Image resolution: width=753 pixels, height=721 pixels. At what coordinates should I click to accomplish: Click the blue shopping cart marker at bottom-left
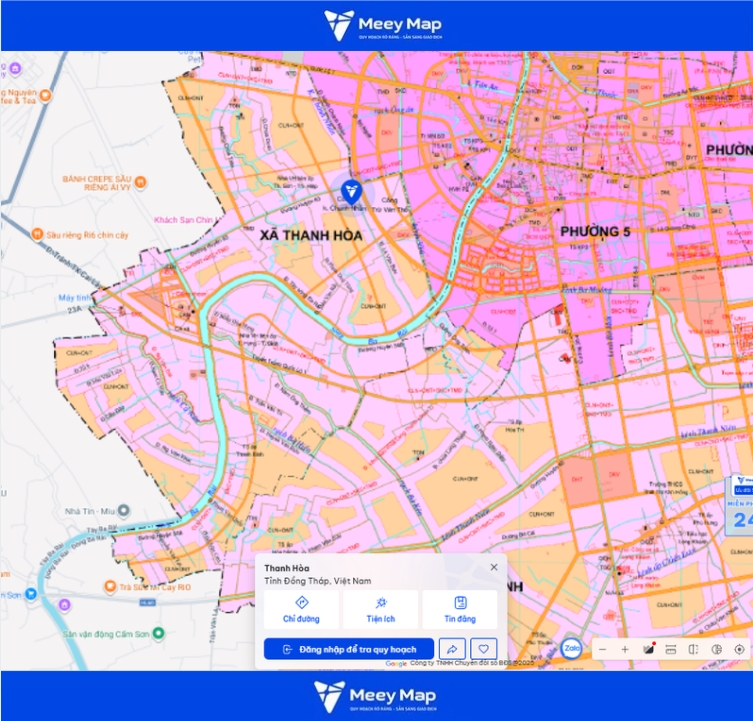point(31,594)
